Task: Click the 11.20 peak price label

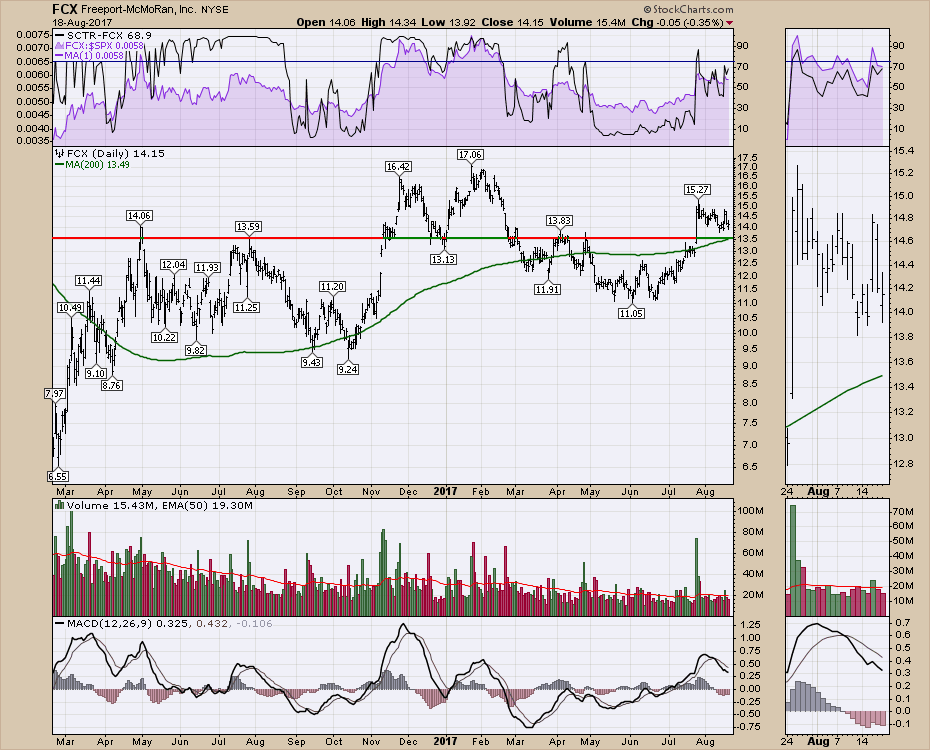Action: point(332,286)
